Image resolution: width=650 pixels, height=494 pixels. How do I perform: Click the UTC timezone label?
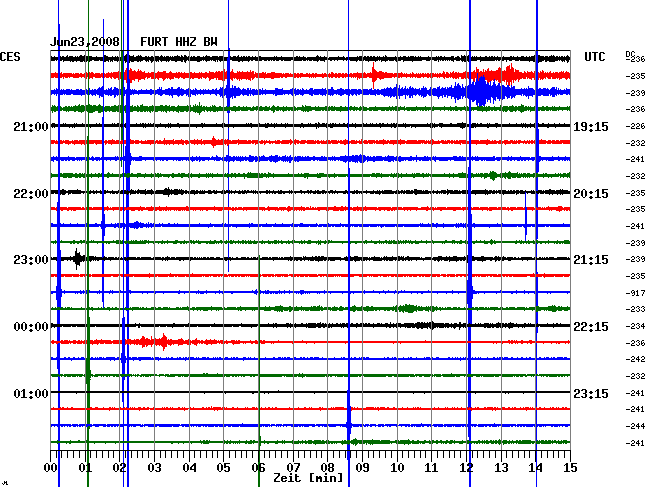click(x=594, y=57)
